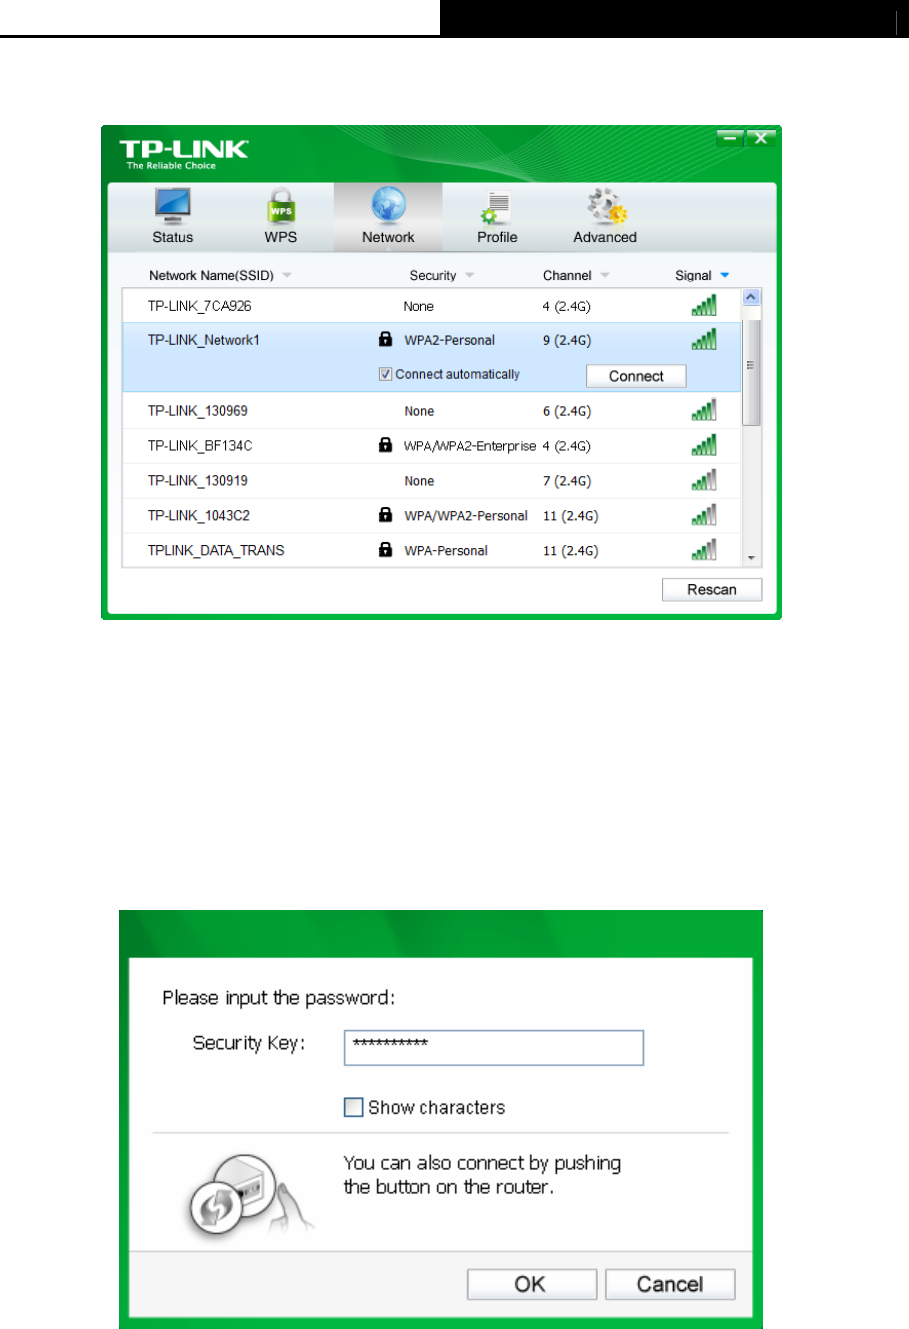Click signal bars of TP-LINK_7CA926

click(x=704, y=305)
